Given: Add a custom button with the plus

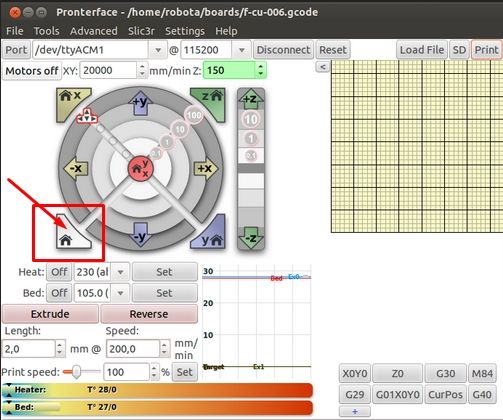Looking at the screenshot, I should click(355, 411).
